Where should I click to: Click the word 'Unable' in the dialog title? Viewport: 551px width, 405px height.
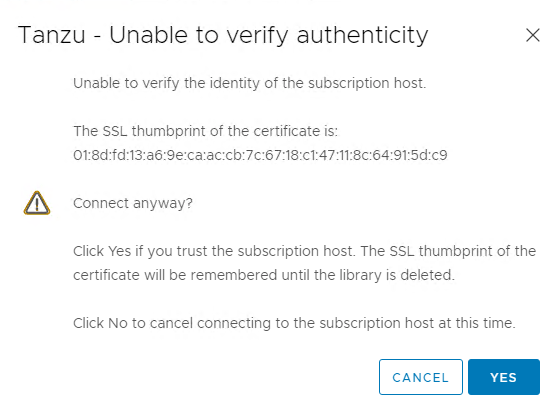tap(149, 35)
